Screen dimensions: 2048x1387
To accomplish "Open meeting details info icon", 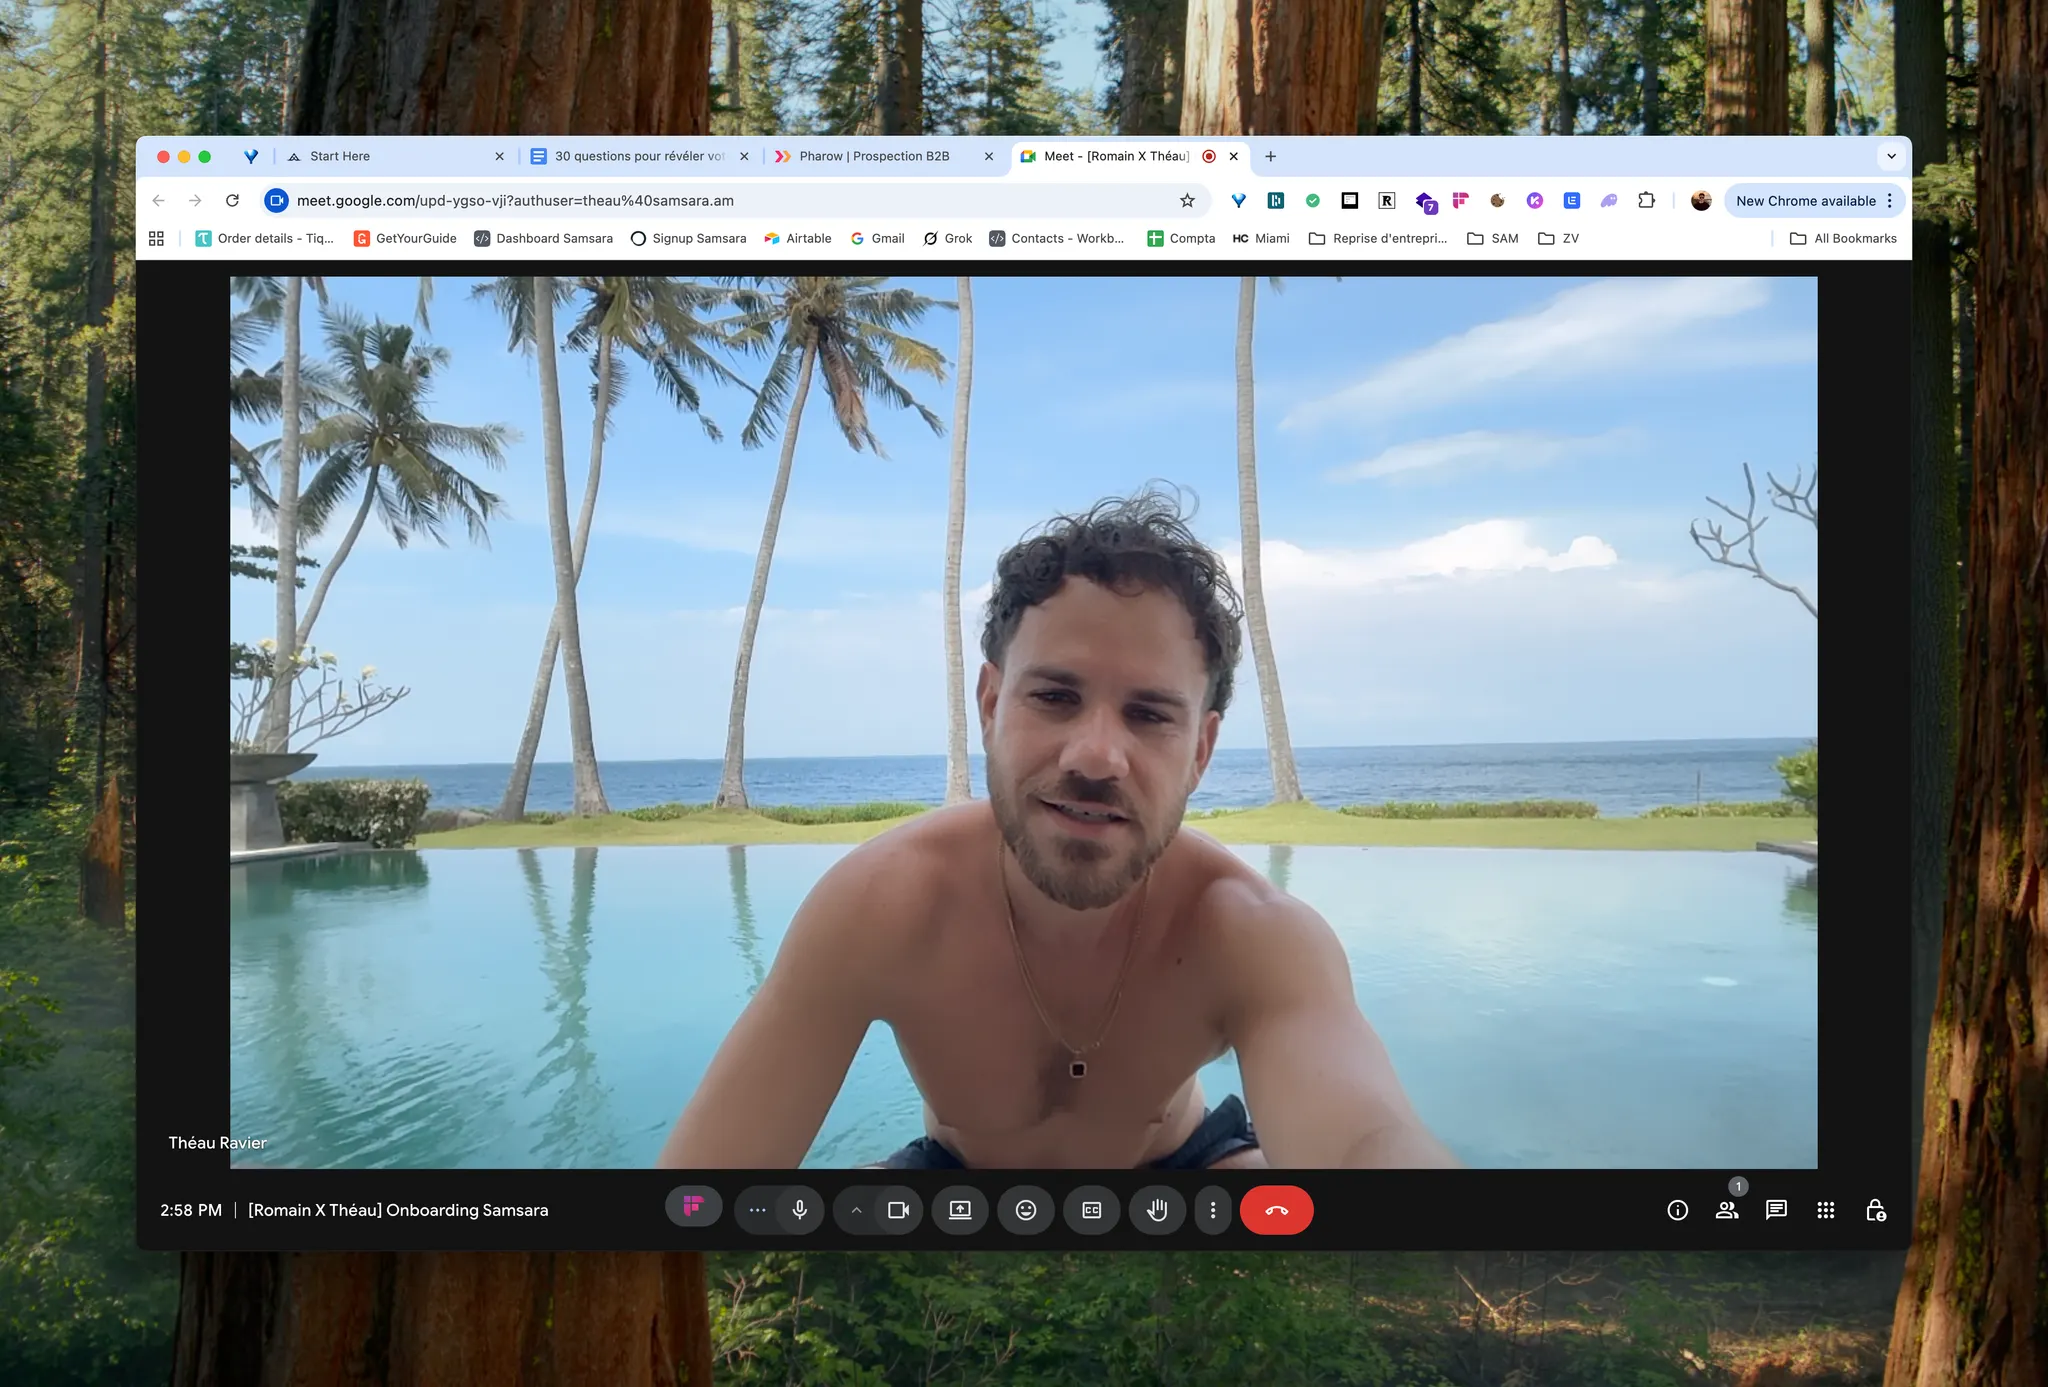I will [1677, 1210].
